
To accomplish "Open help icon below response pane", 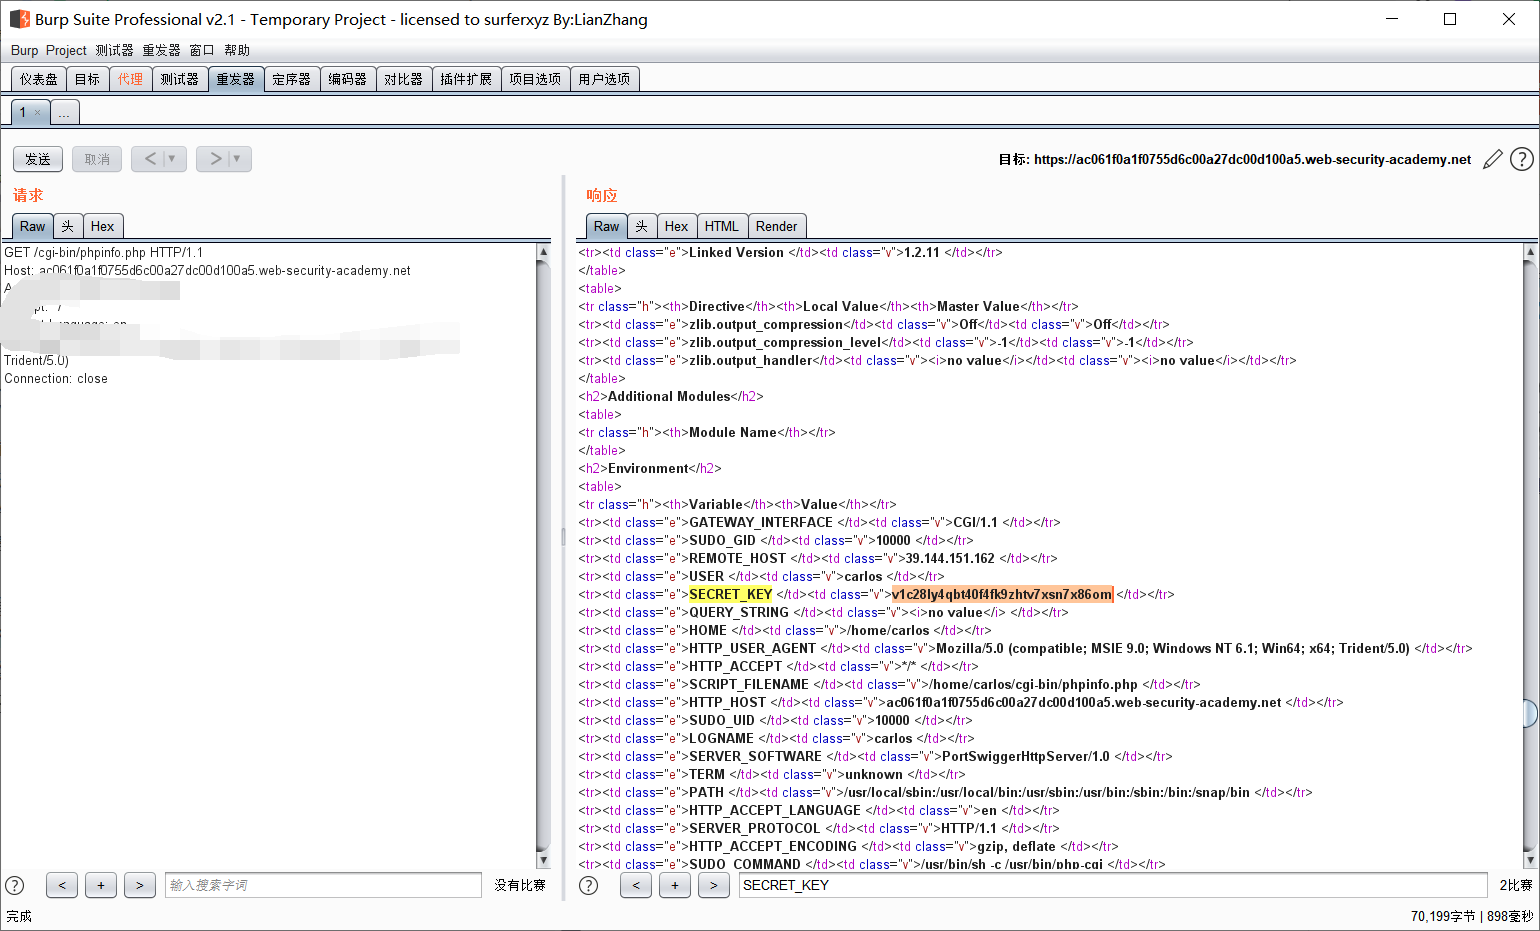I will [x=589, y=885].
